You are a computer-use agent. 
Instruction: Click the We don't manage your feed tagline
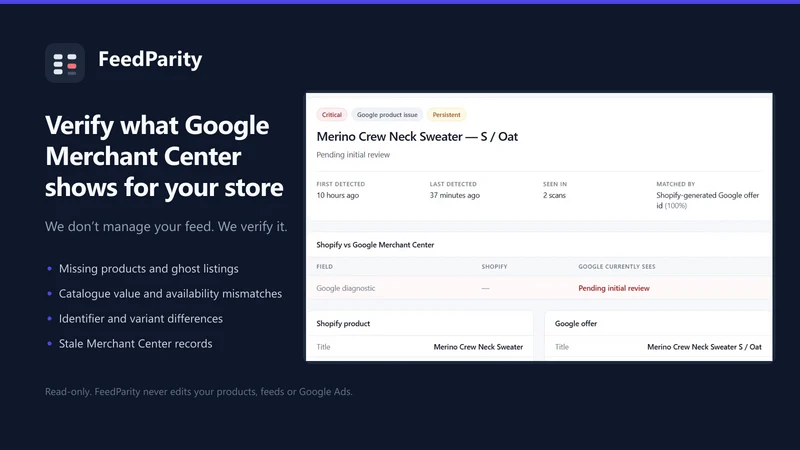pyautogui.click(x=166, y=227)
